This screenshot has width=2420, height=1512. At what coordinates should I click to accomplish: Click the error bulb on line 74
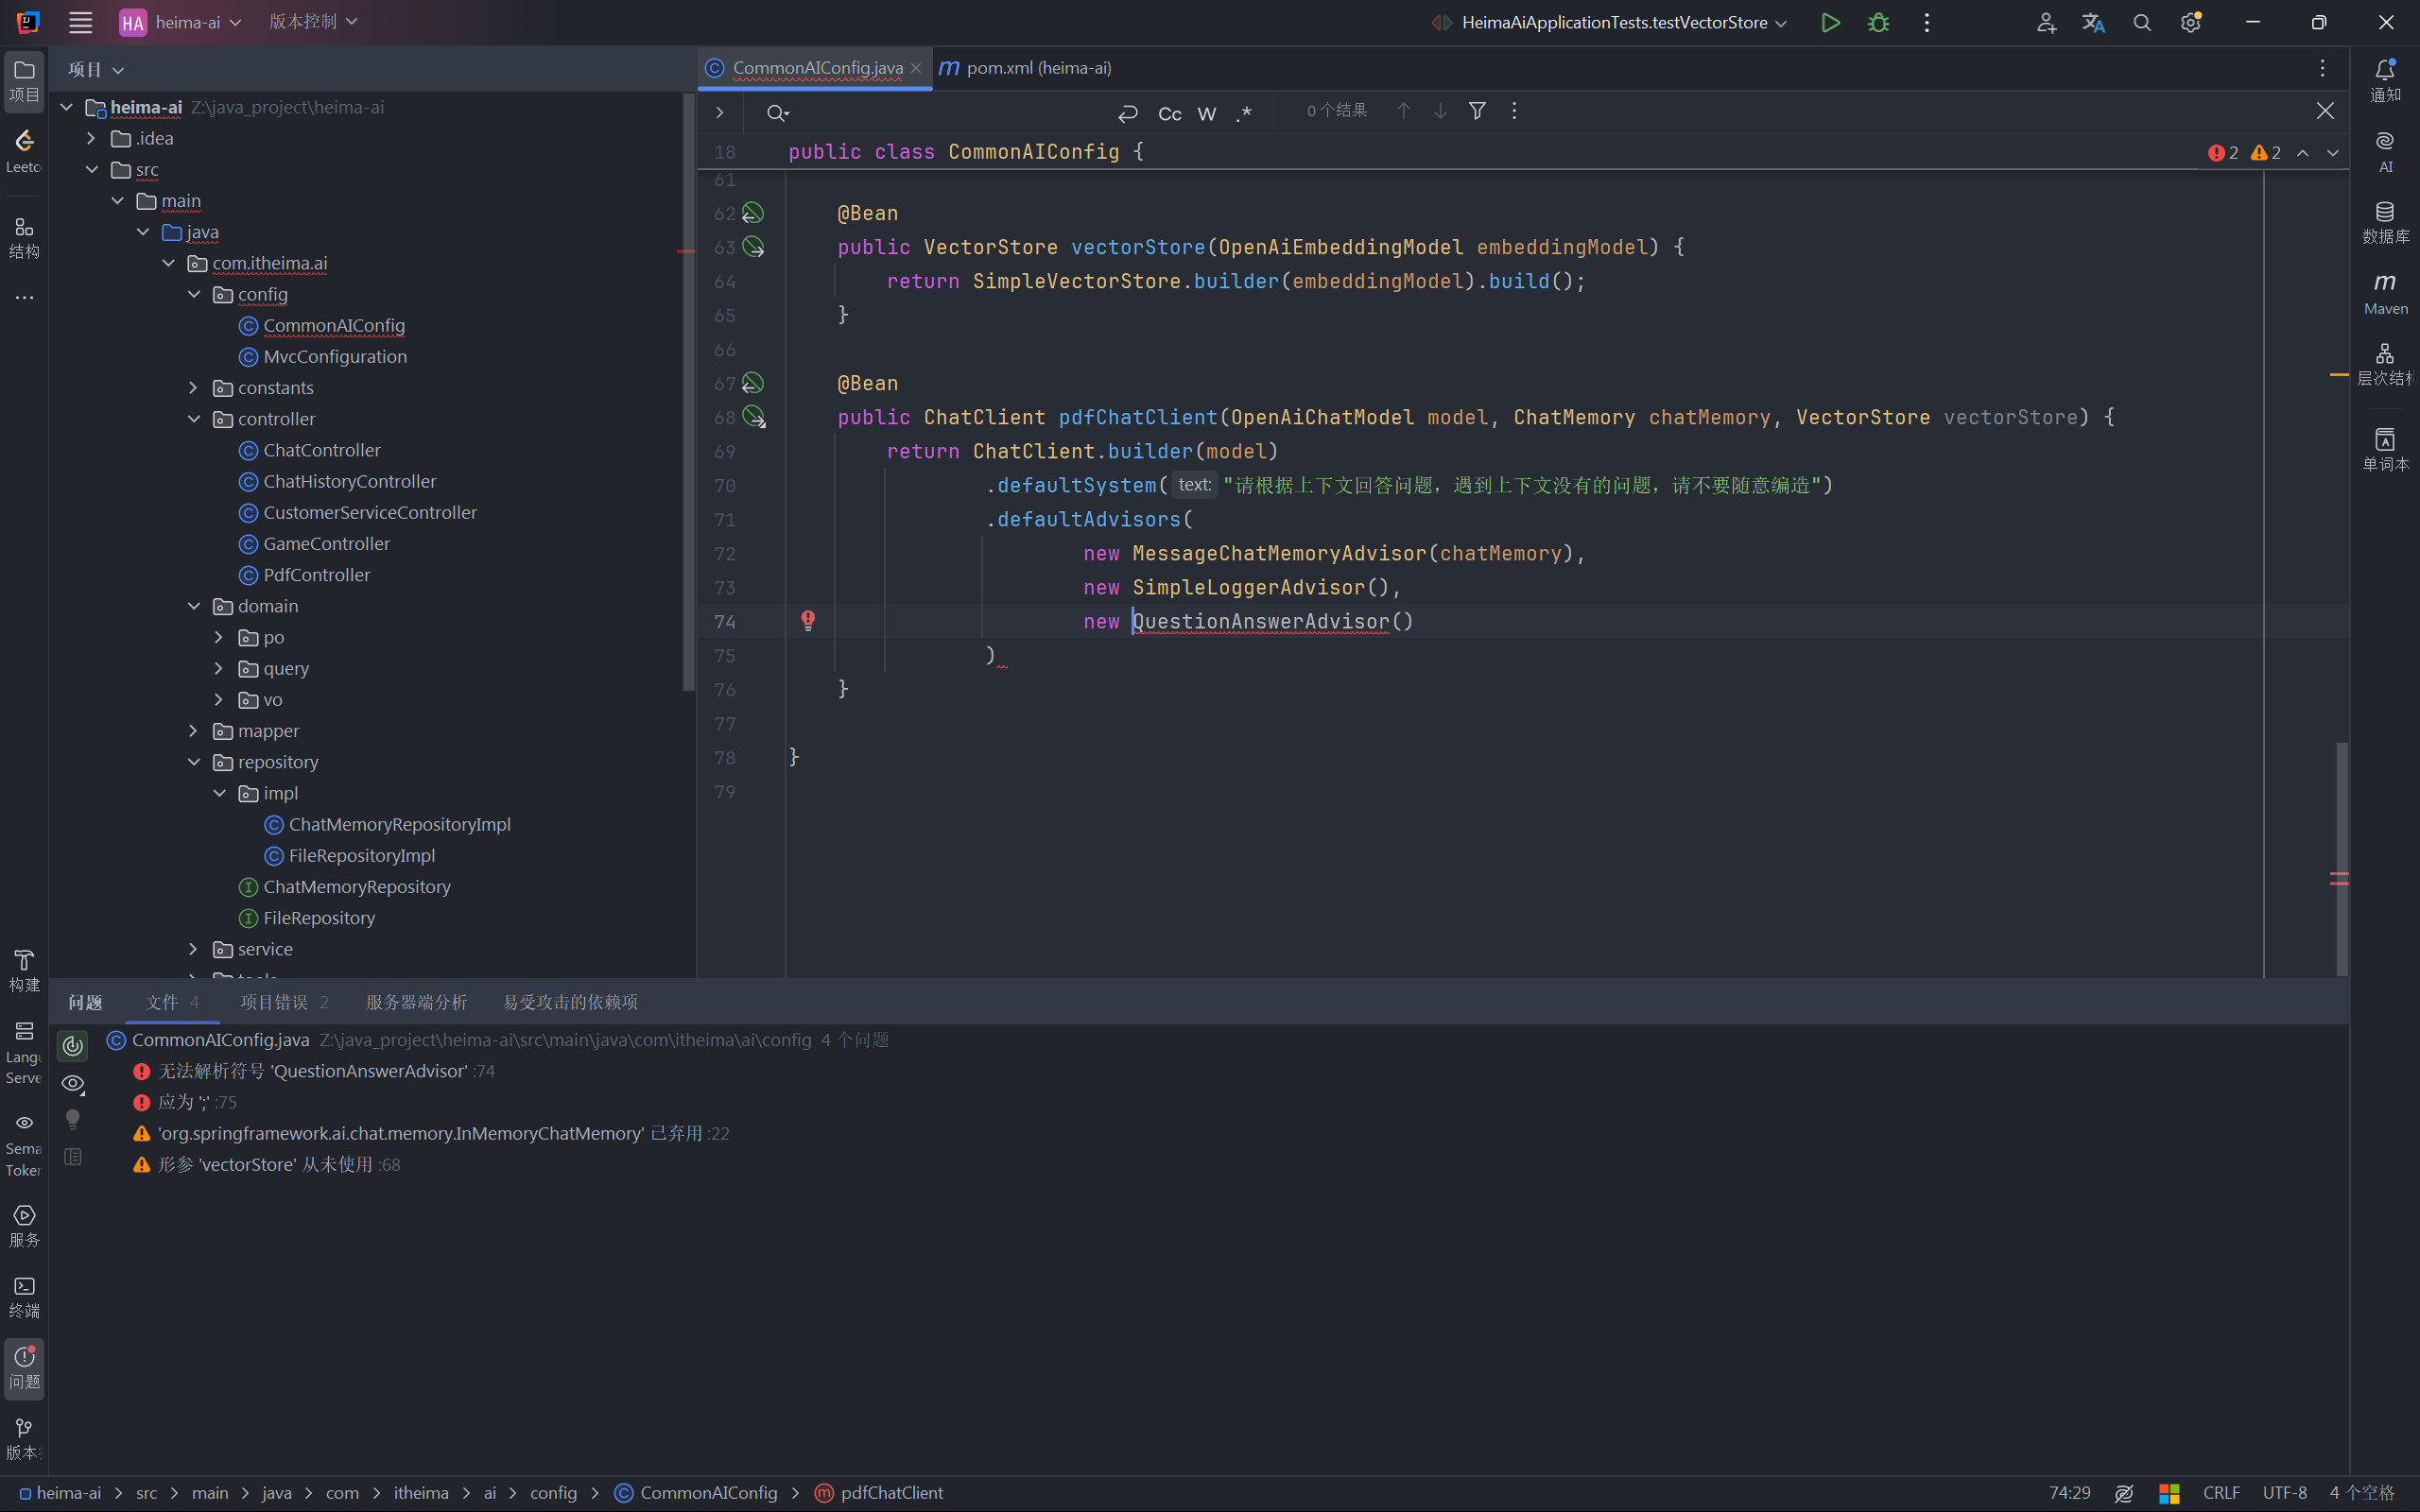coord(808,620)
